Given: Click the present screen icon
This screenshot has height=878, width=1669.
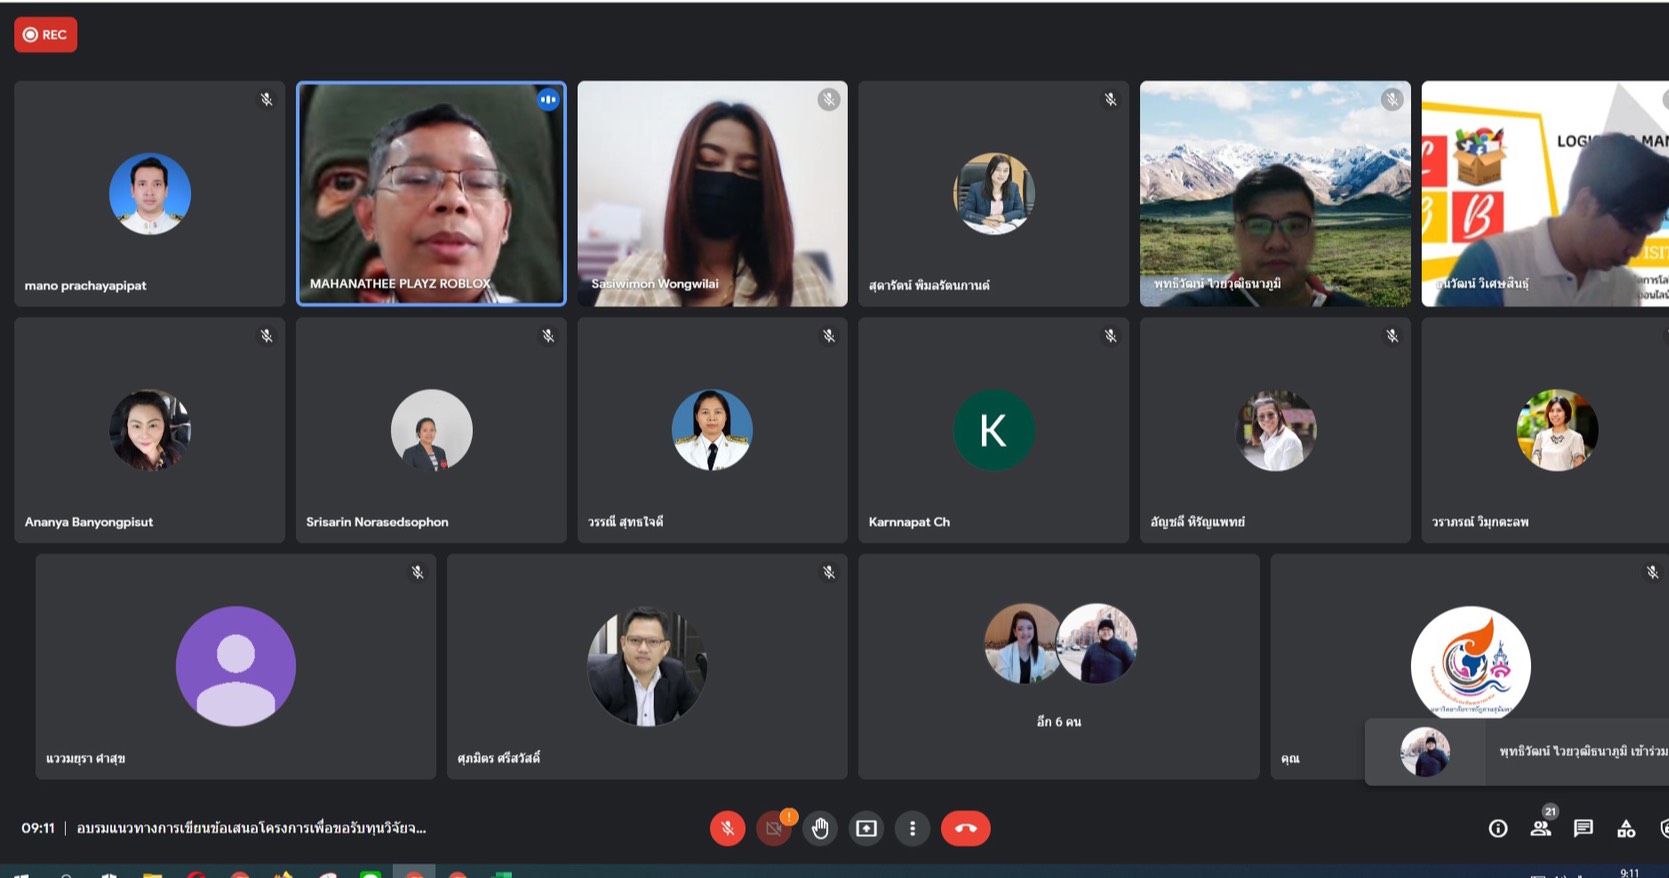Looking at the screenshot, I should (x=866, y=828).
